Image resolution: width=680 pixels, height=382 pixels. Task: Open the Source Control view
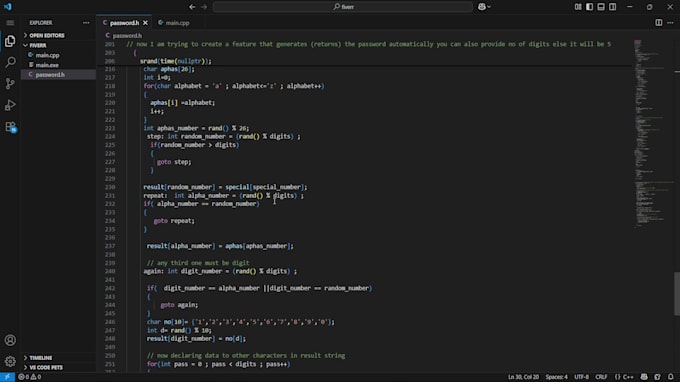(10, 83)
